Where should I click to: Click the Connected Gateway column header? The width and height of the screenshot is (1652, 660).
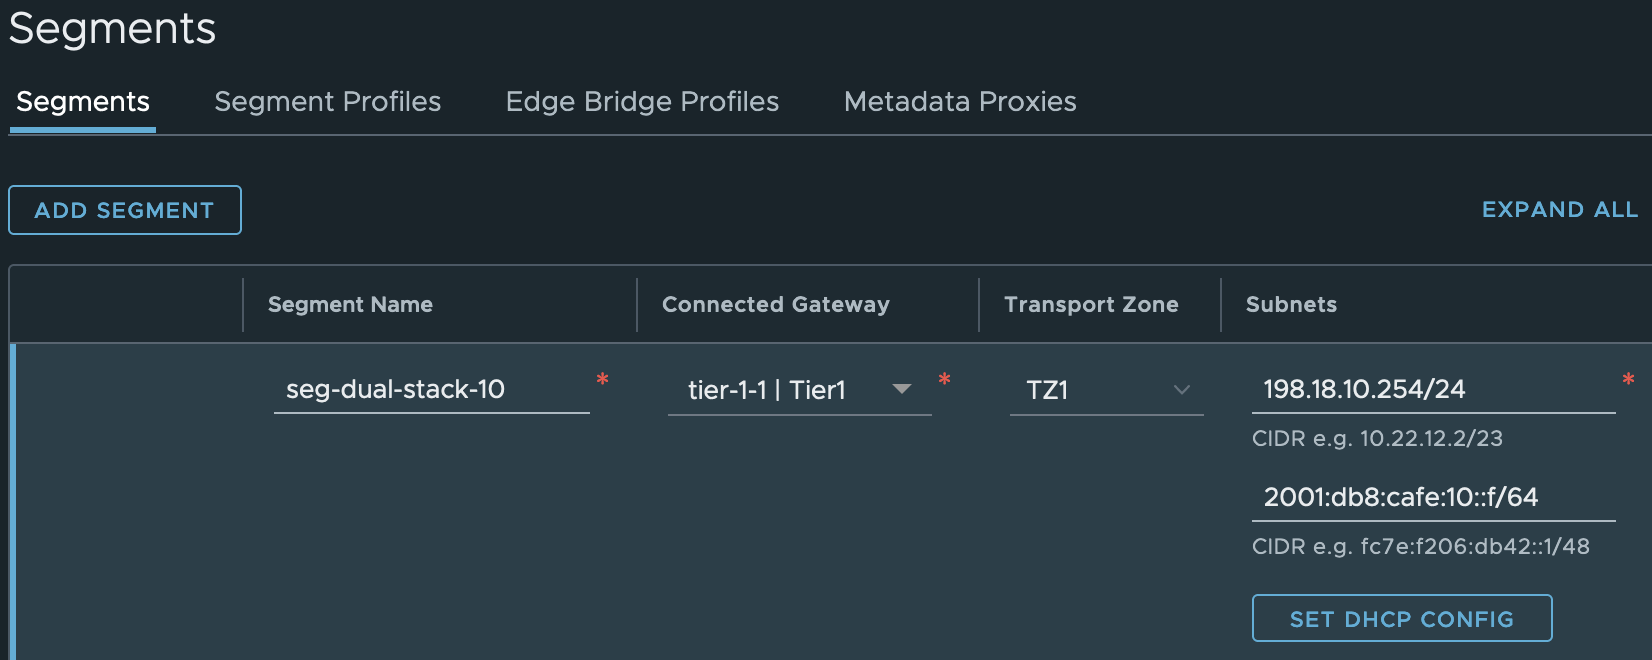pos(775,305)
